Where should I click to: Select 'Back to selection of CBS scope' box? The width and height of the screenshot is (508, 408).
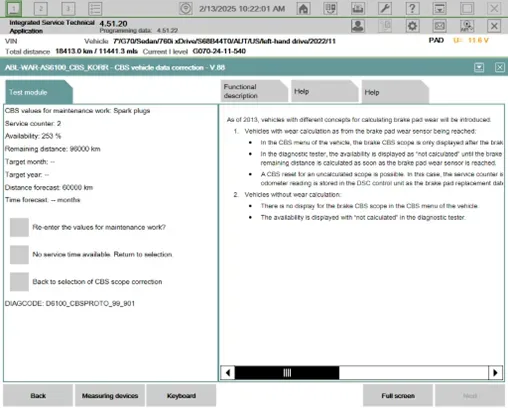[19, 282]
